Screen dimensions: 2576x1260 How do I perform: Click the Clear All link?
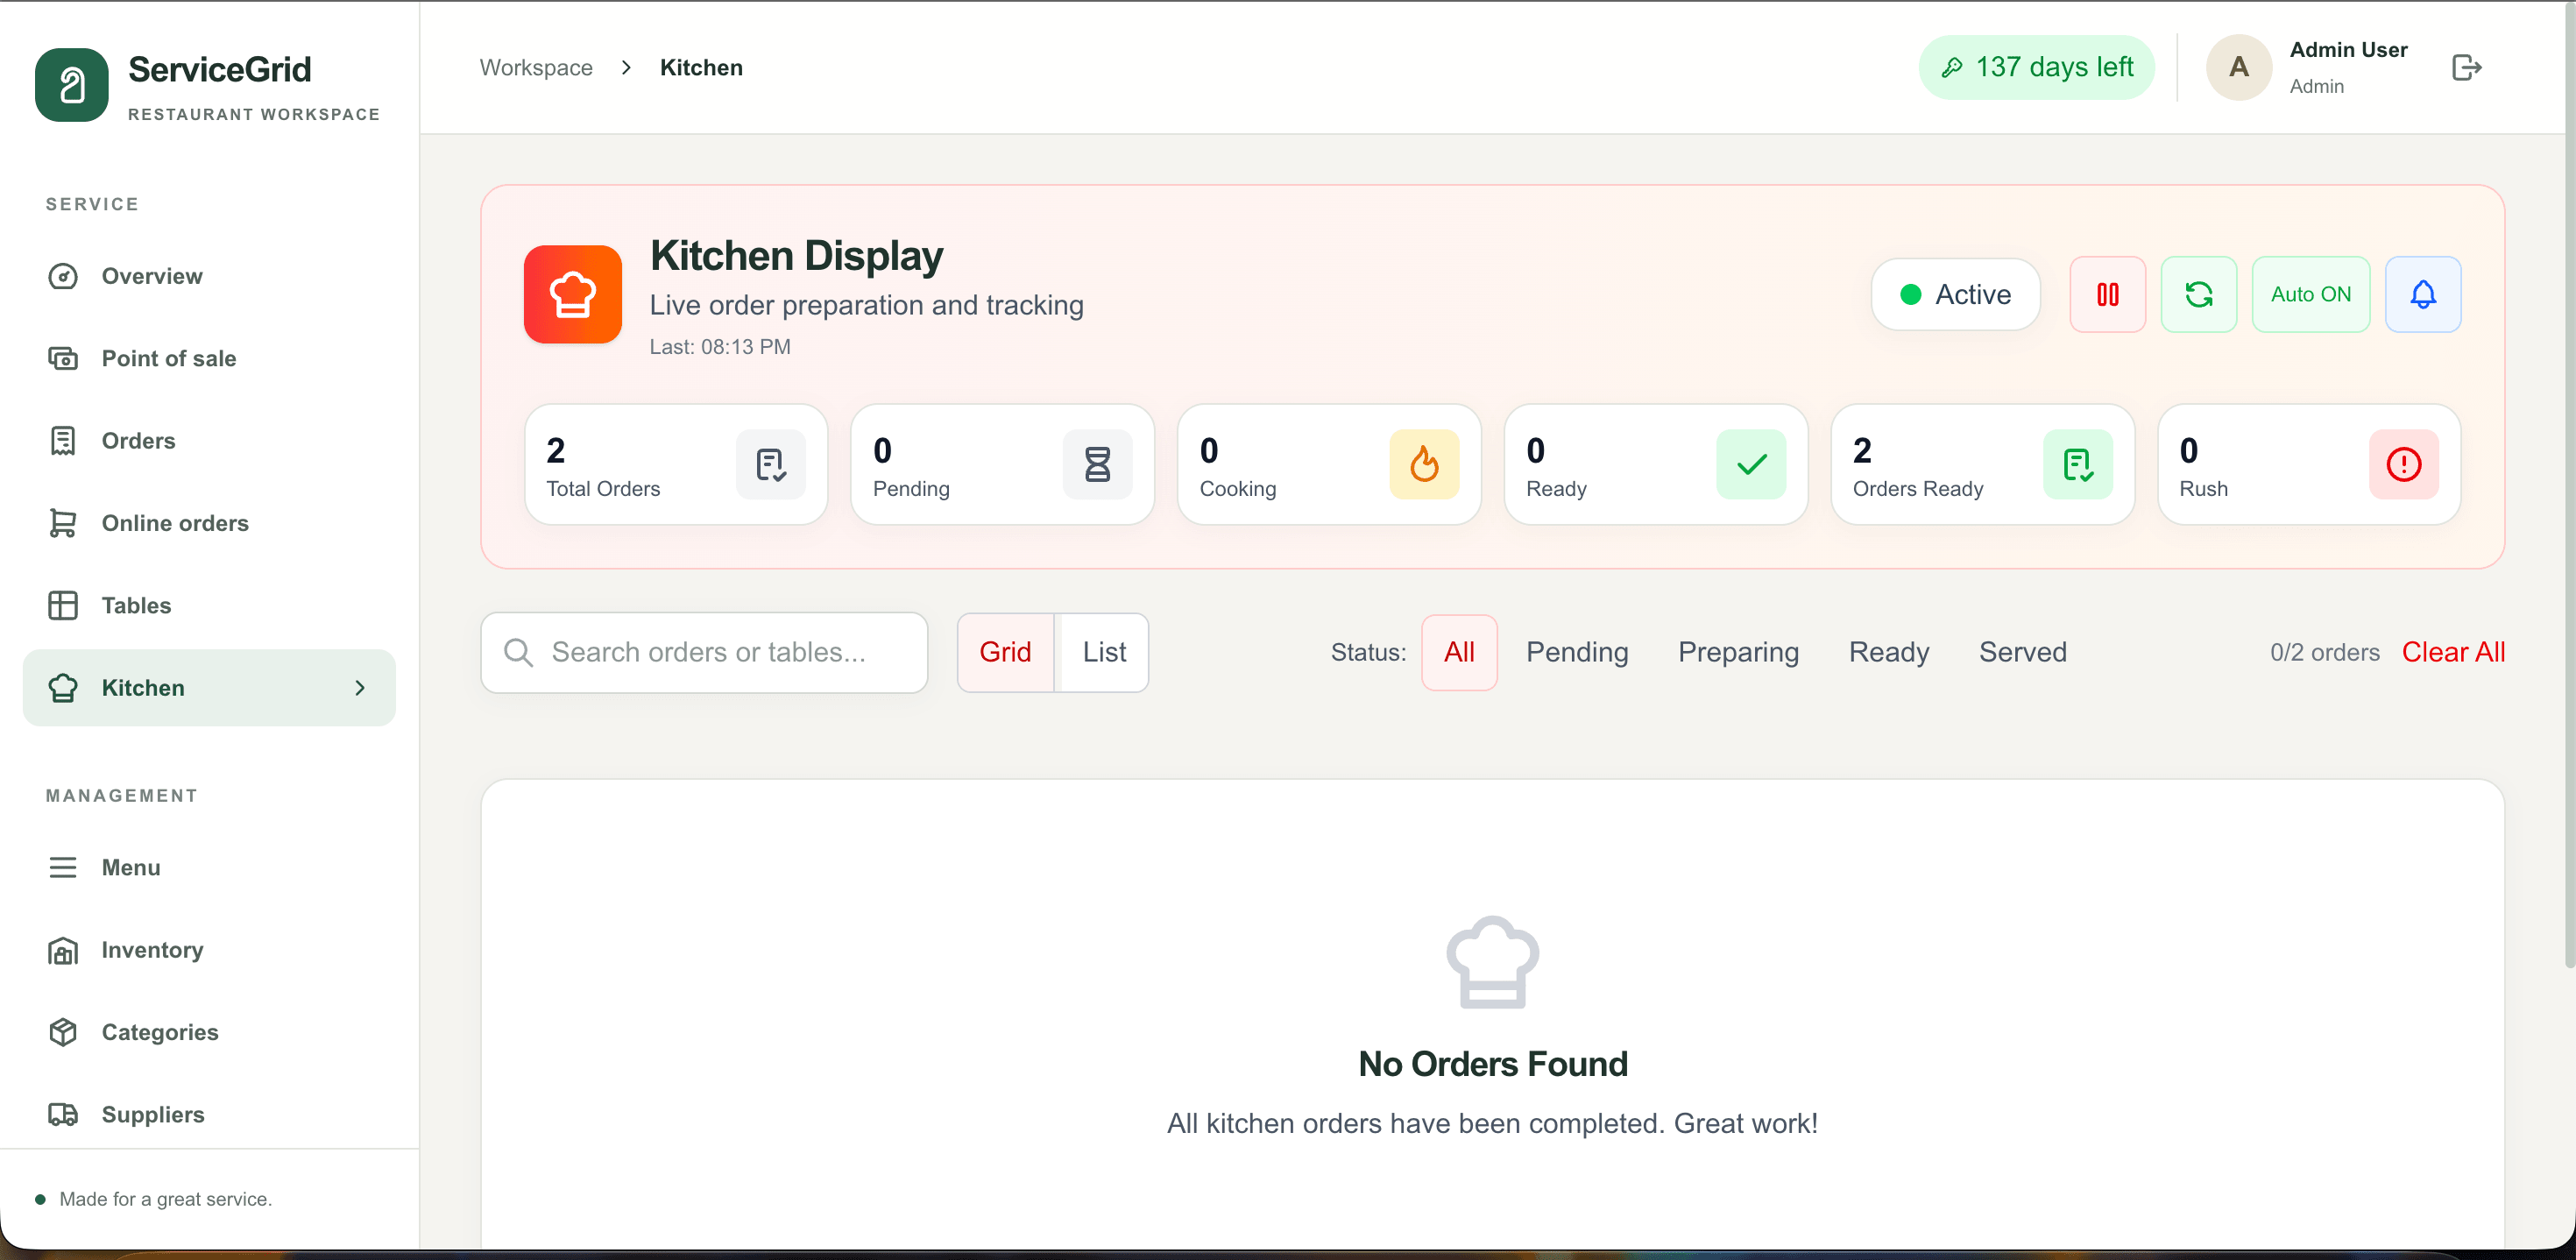click(2453, 652)
